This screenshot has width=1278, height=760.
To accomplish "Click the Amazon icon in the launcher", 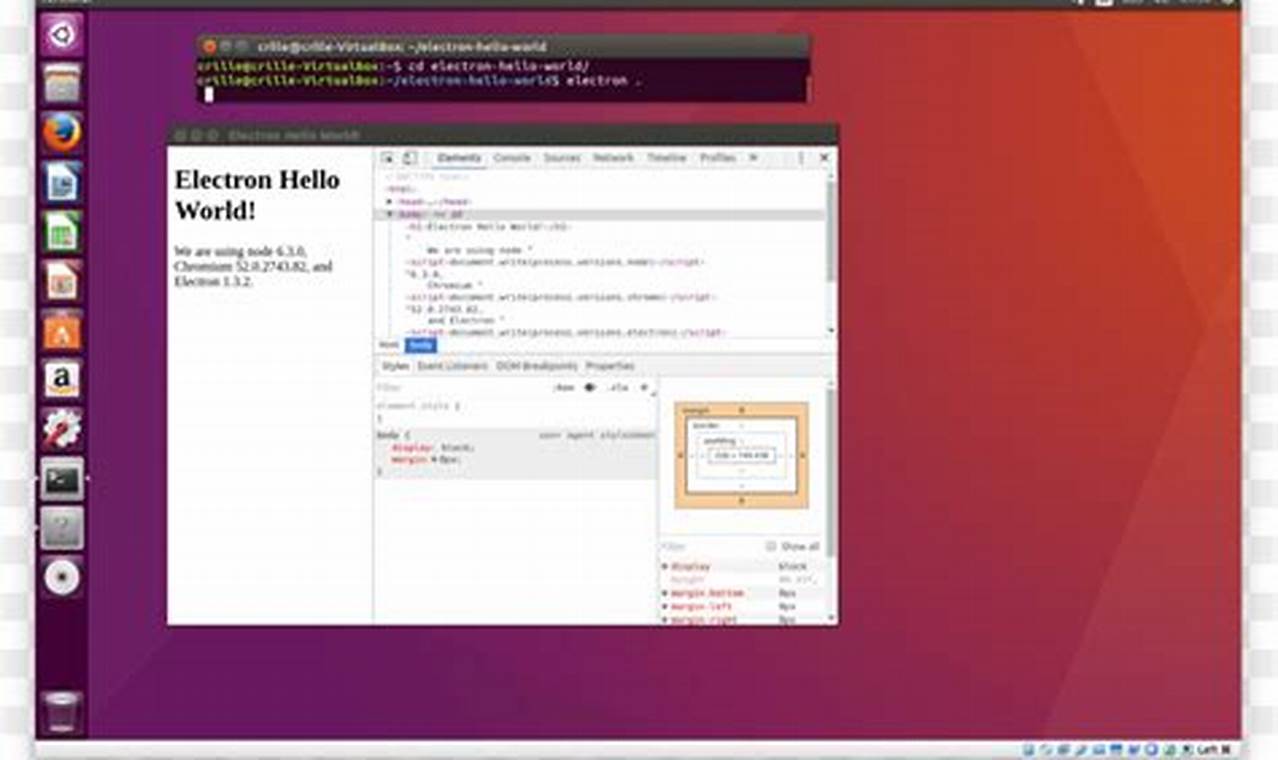I will point(62,380).
